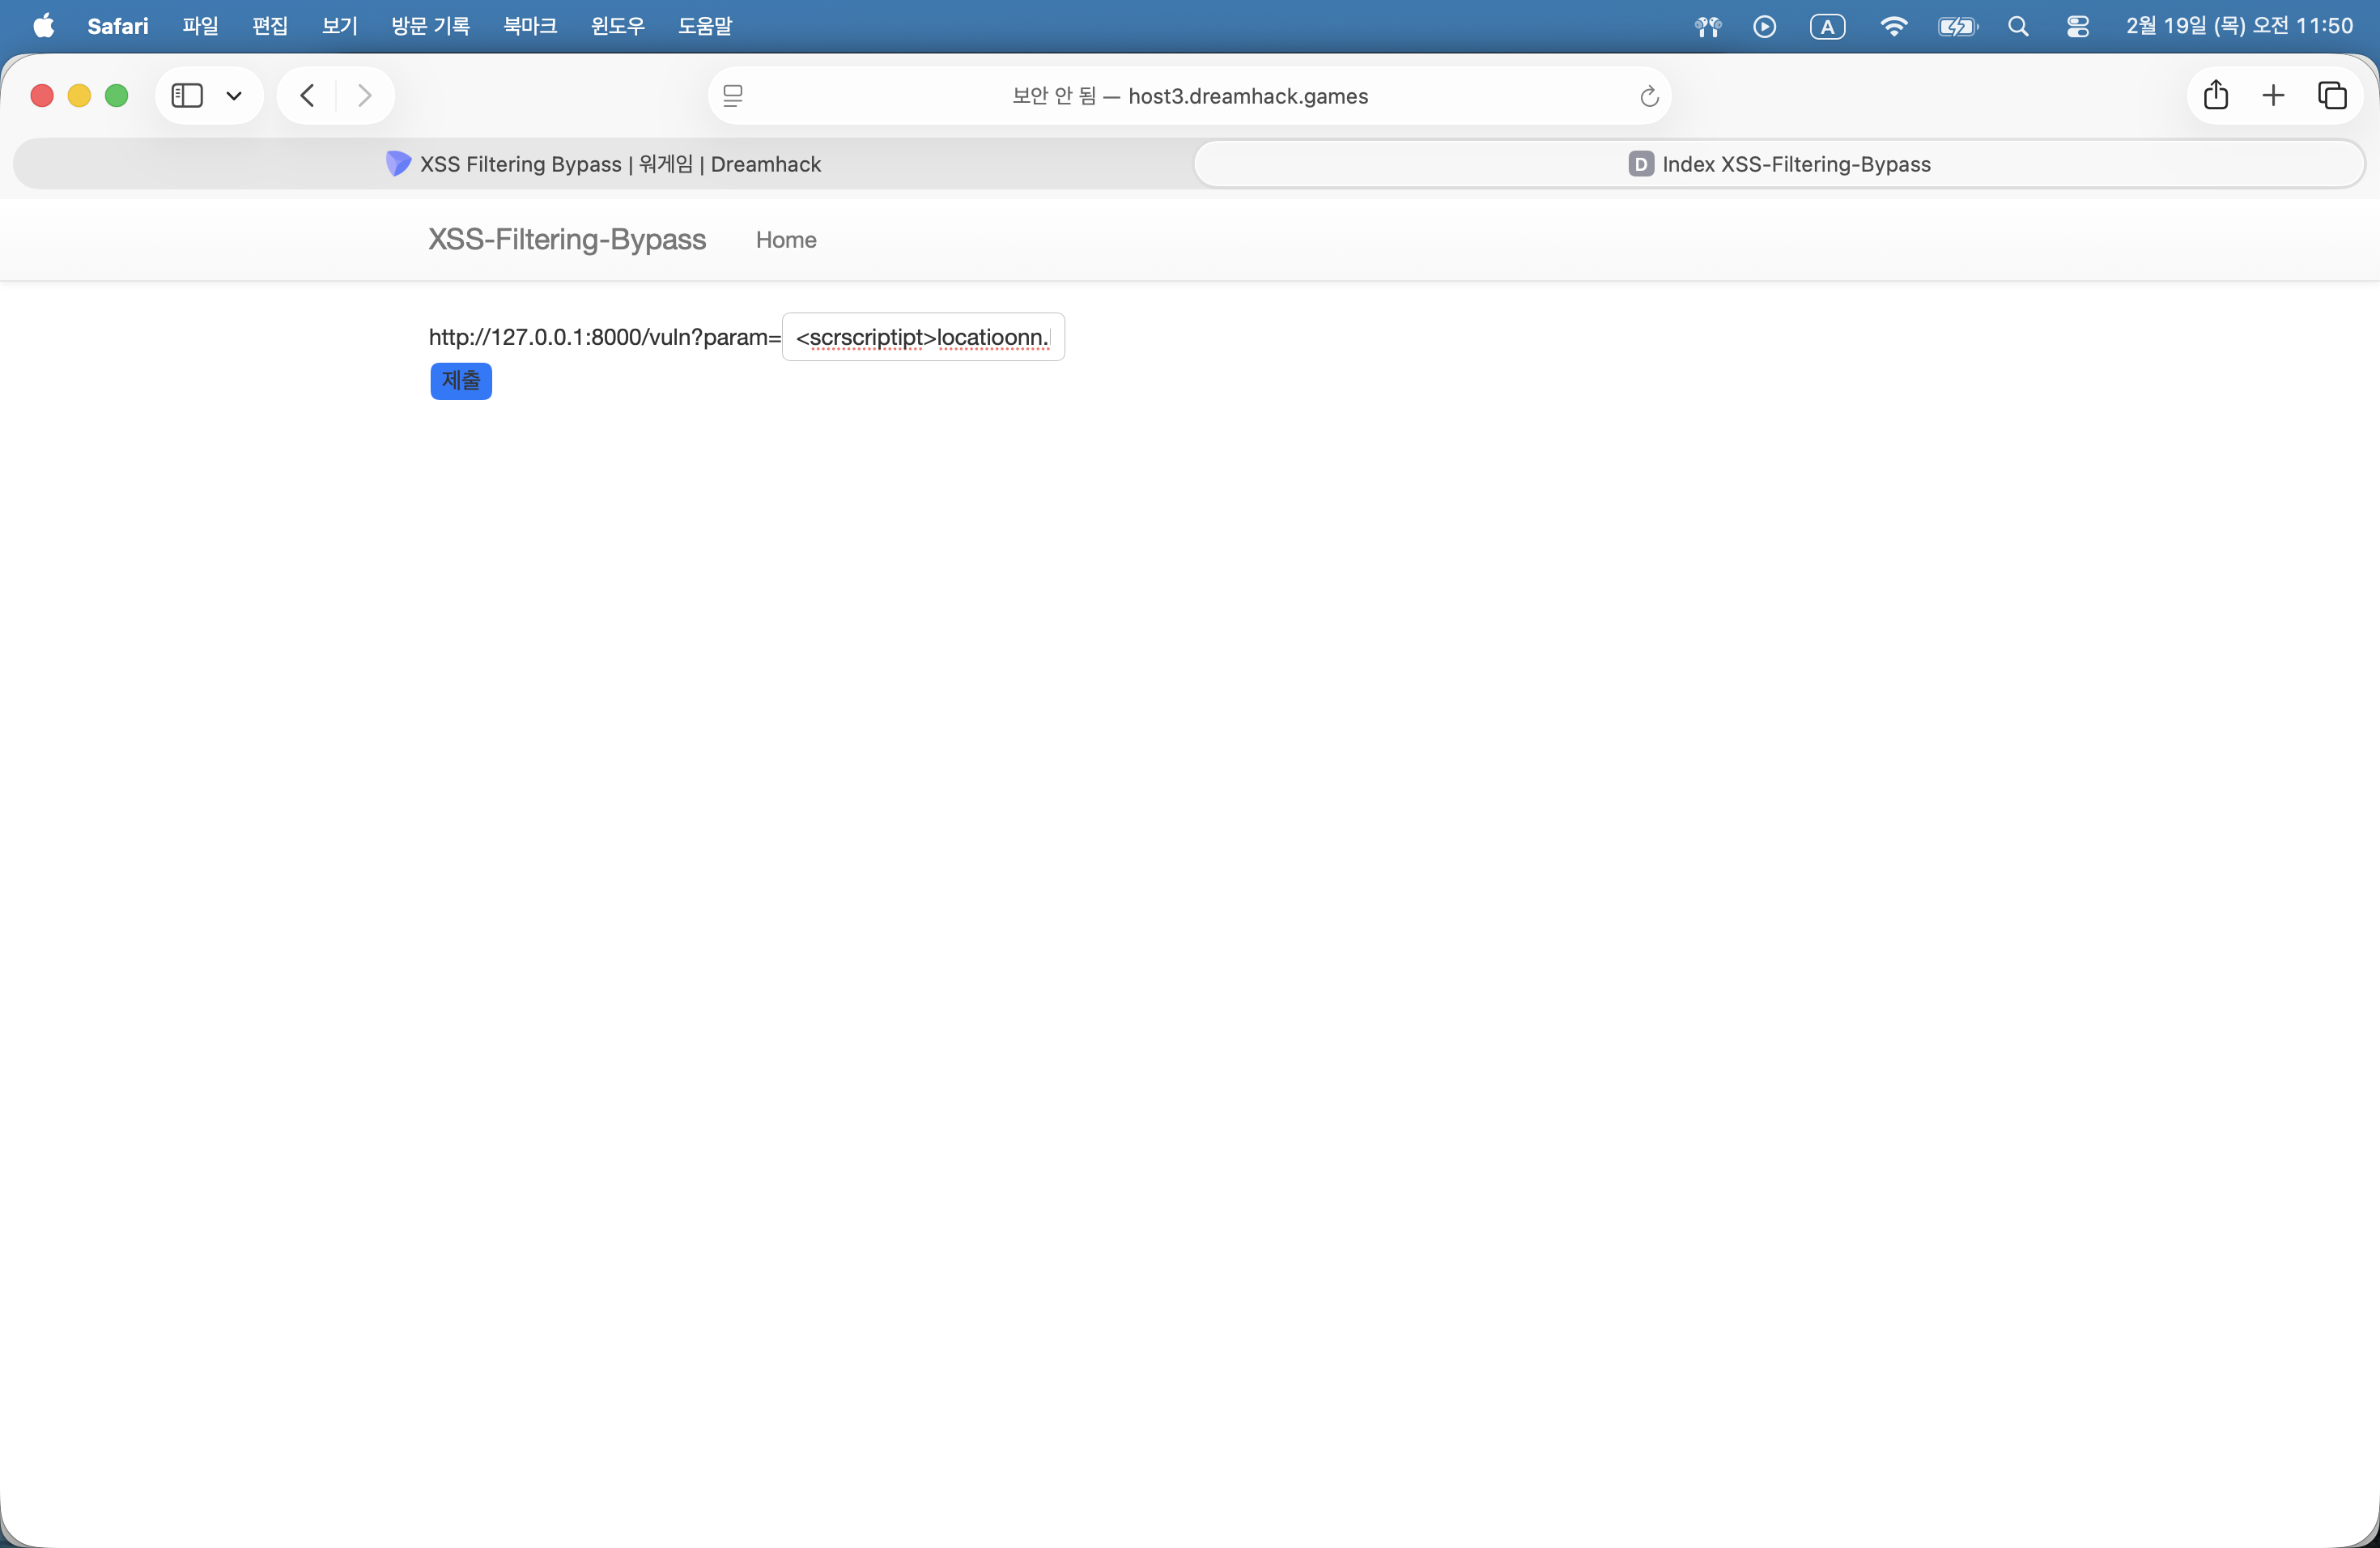This screenshot has width=2380, height=1548.
Task: Click the address bar host3.dreamhack.games
Action: coord(1190,96)
